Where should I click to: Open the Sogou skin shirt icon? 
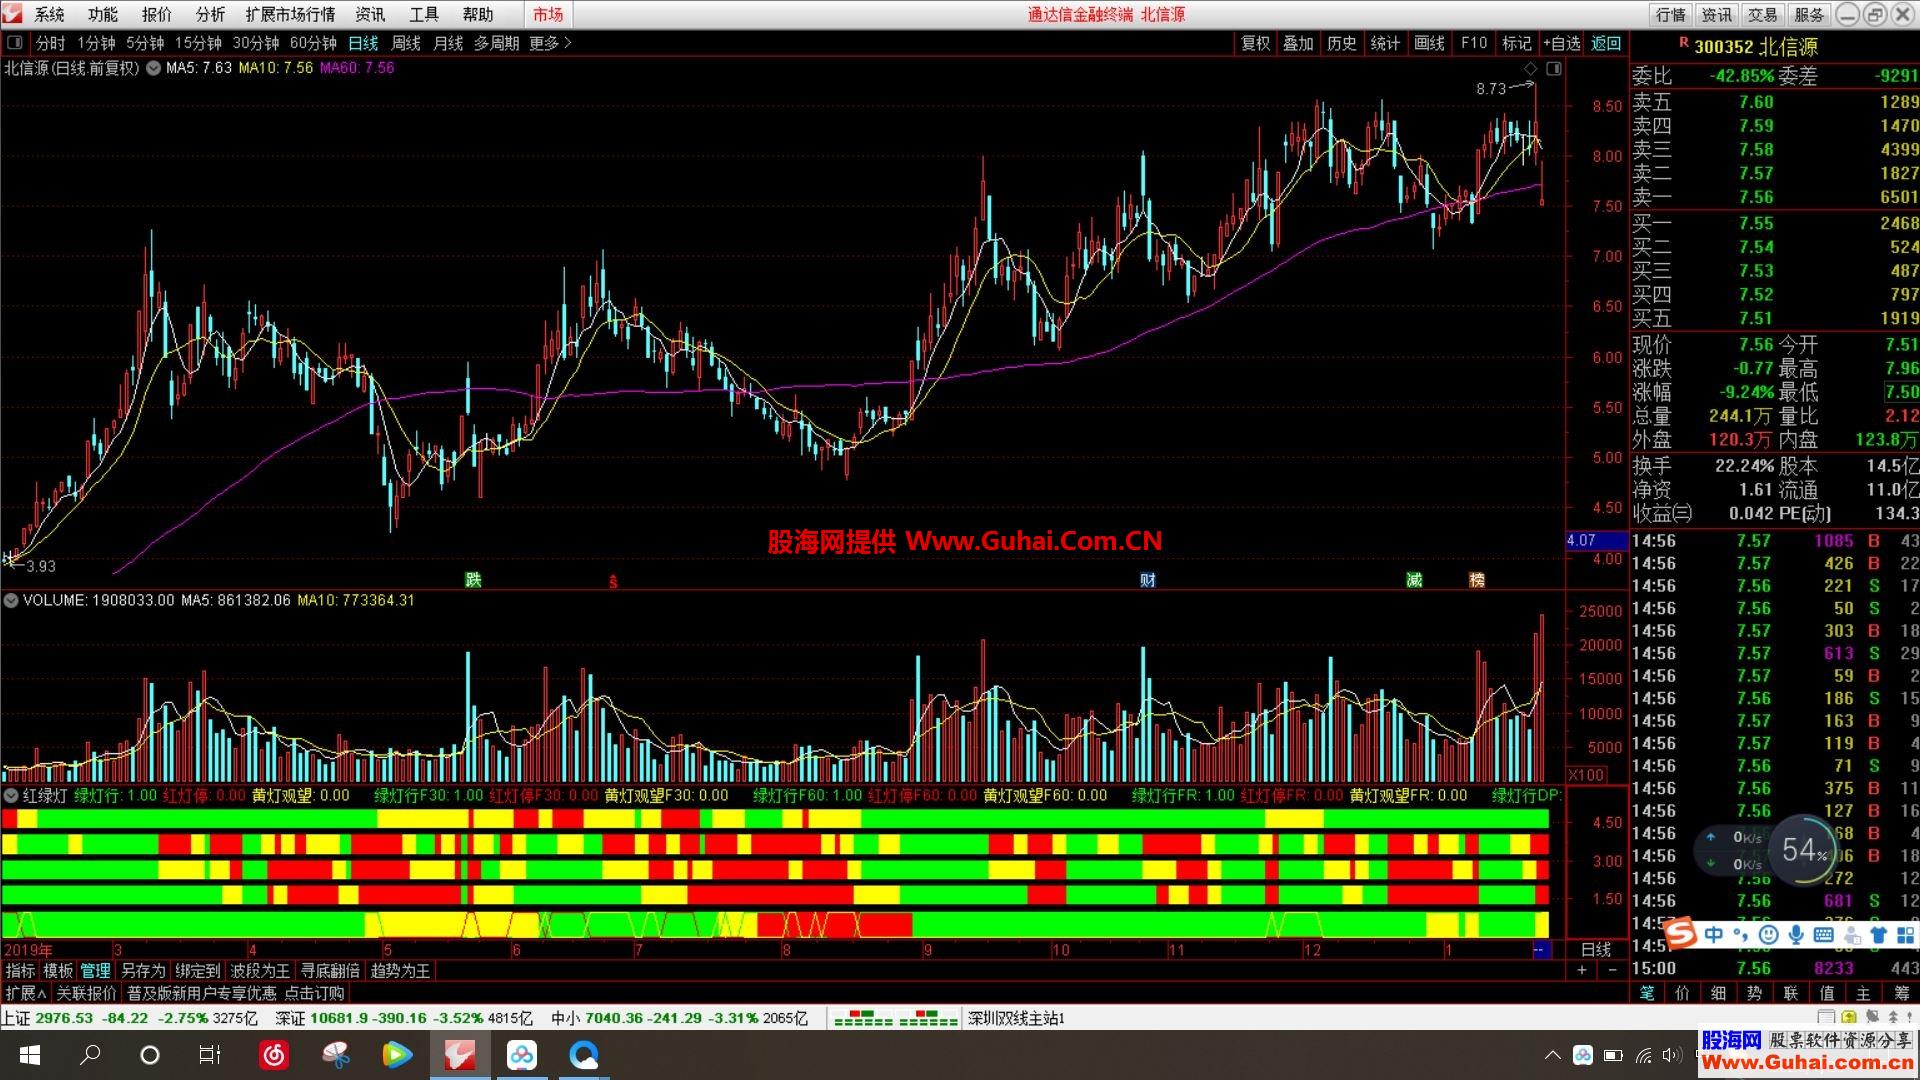click(1878, 935)
